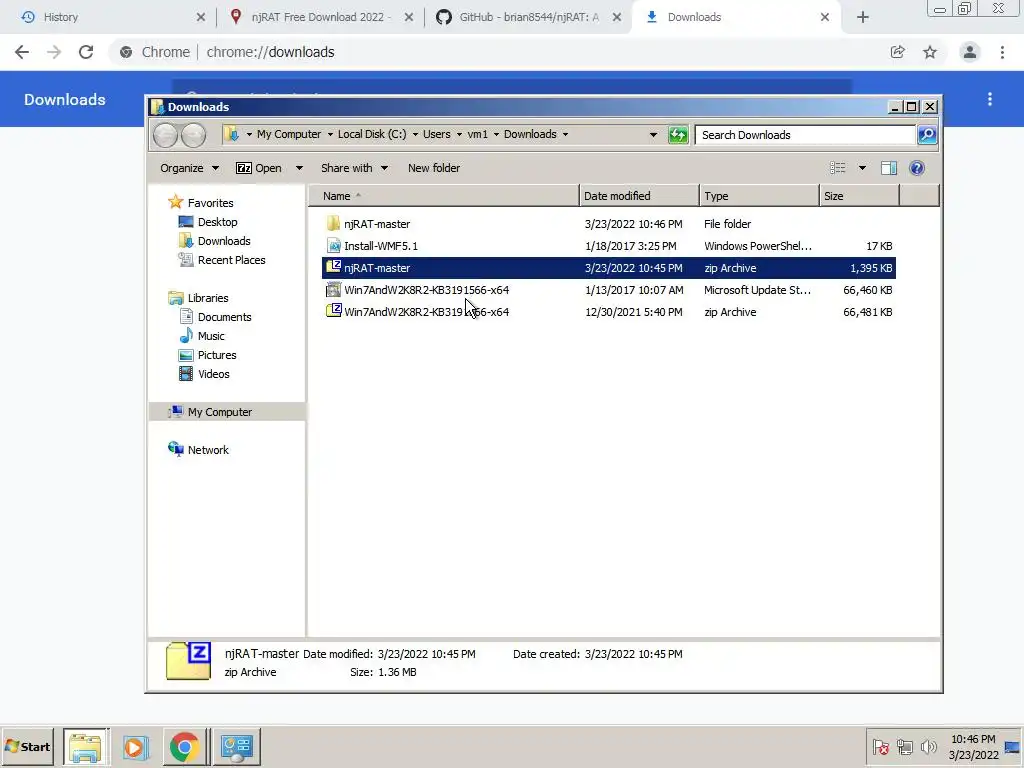Expand the arrow after Users breadcrumb
Viewport: 1024px width, 768px height.
[x=460, y=135]
